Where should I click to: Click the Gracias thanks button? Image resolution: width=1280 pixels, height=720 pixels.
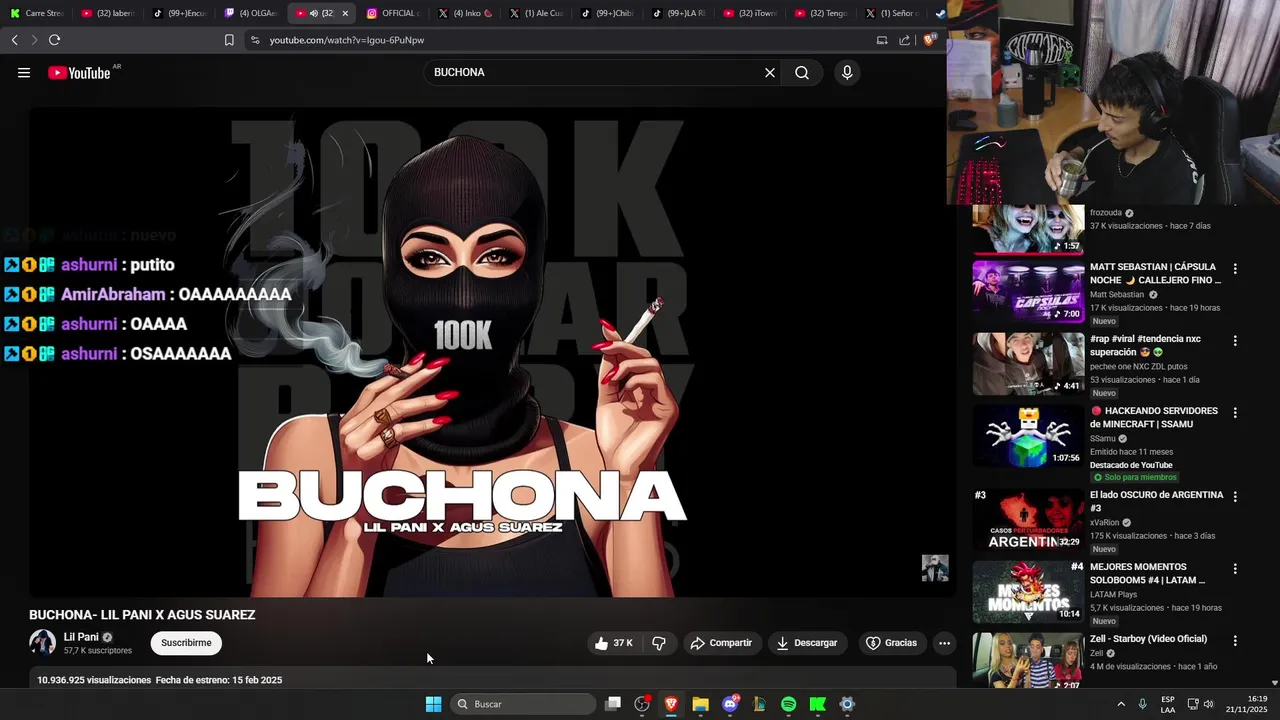tap(891, 643)
